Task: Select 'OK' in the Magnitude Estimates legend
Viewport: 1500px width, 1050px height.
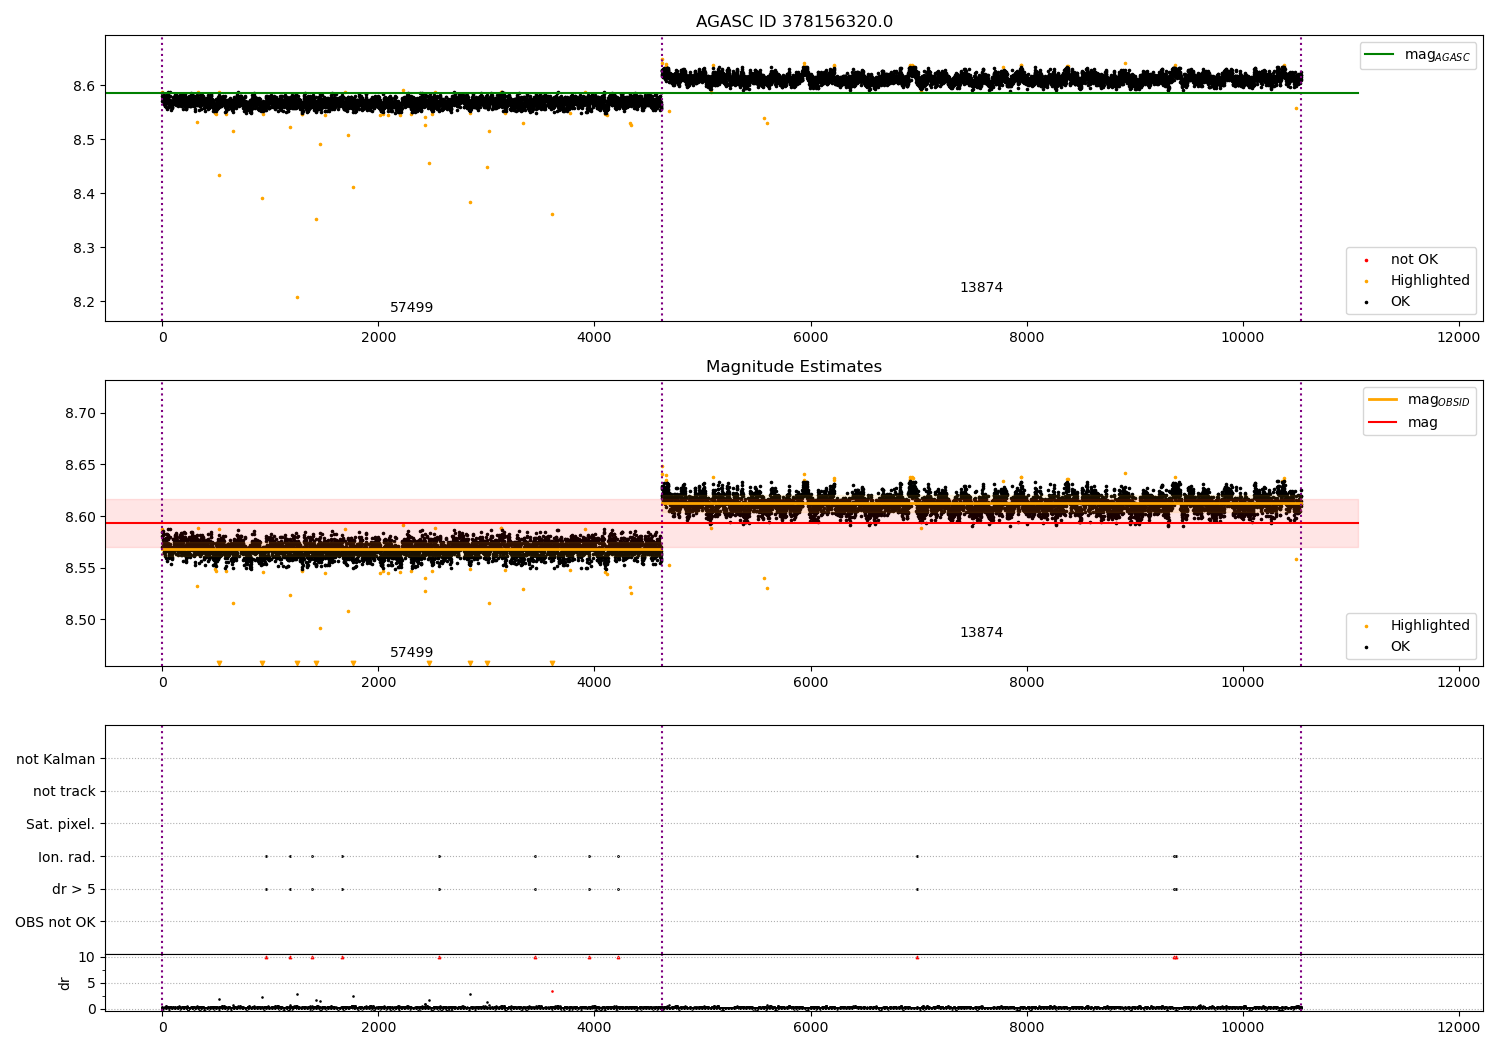Action: coord(1400,647)
